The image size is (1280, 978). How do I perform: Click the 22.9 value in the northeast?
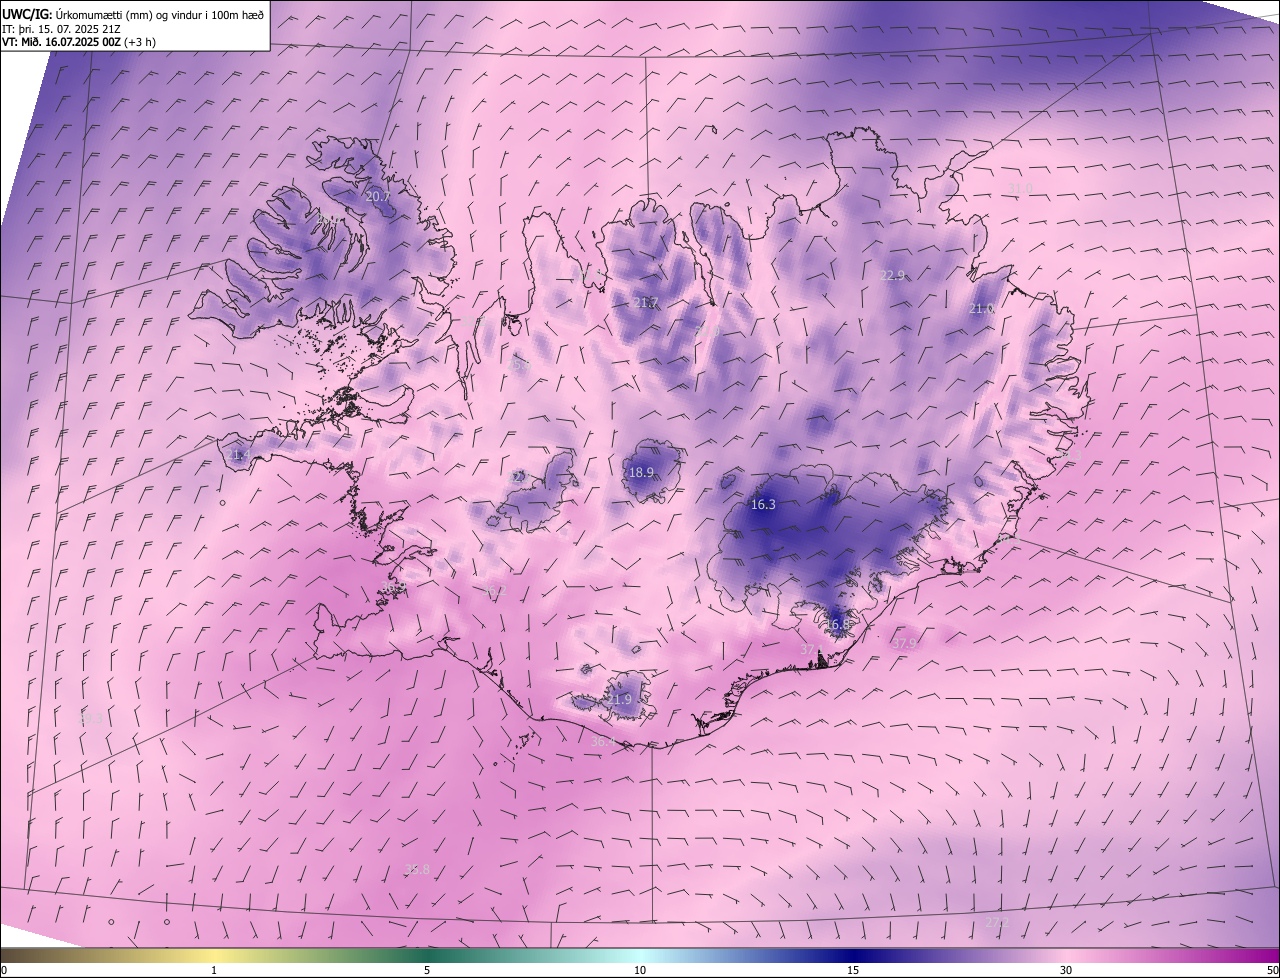[892, 275]
